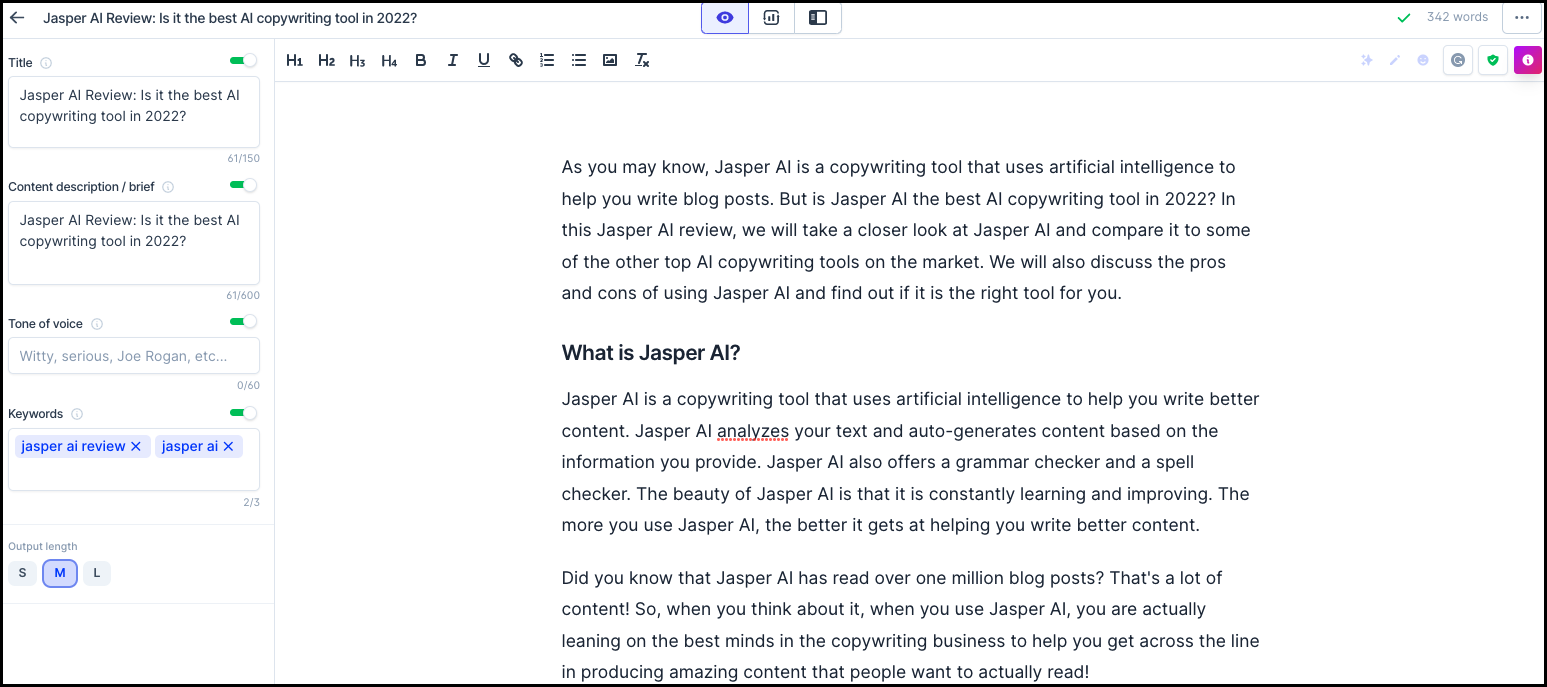The height and width of the screenshot is (687, 1547).
Task: Open the three-dots more options menu
Action: click(x=1522, y=18)
